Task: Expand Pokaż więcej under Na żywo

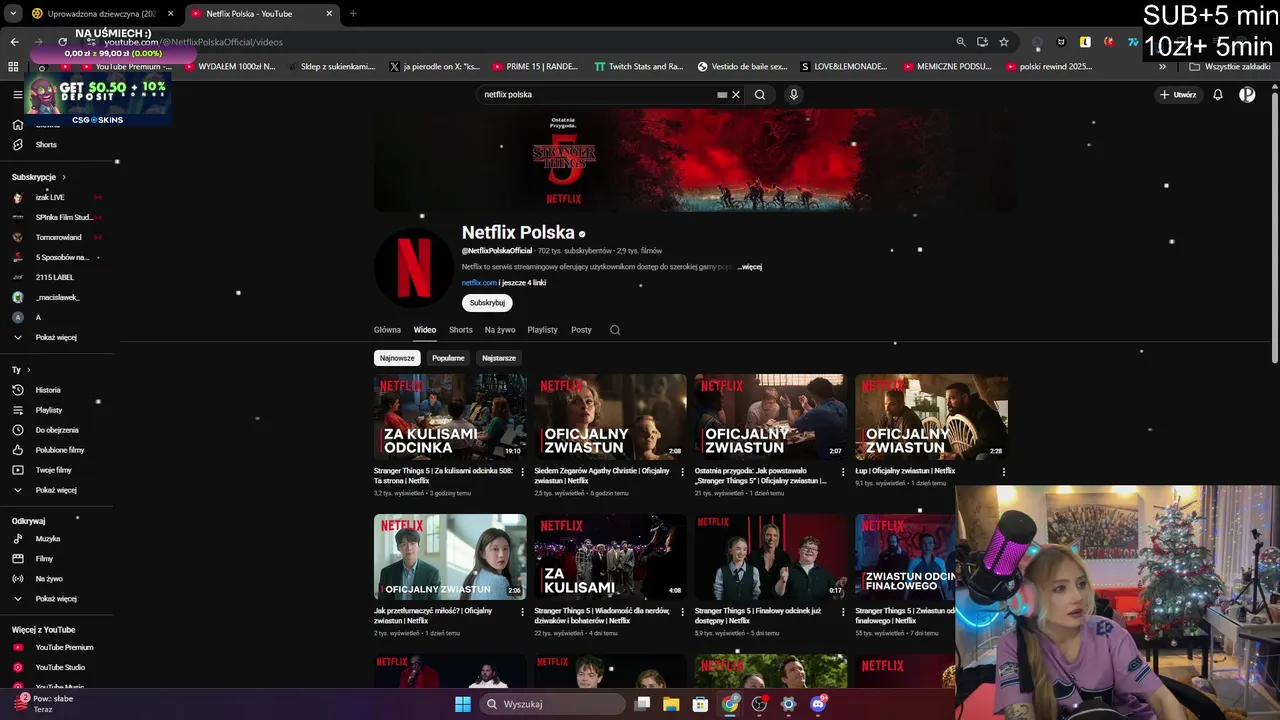Action: pyautogui.click(x=57, y=599)
